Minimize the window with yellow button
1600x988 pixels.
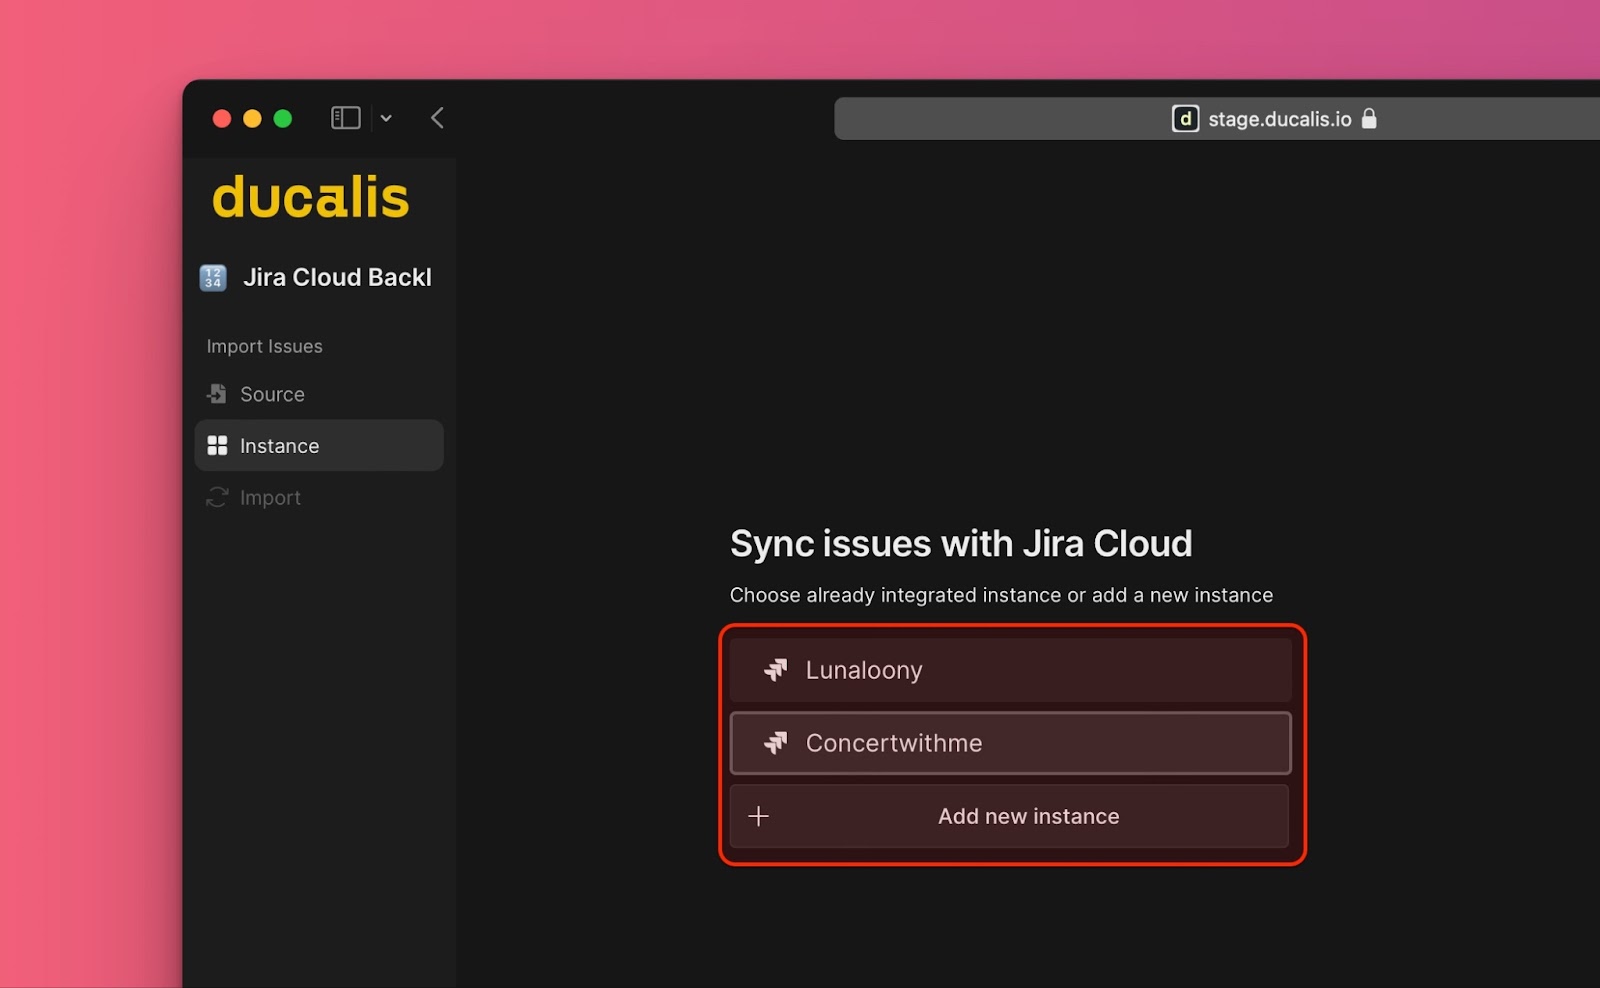(252, 119)
